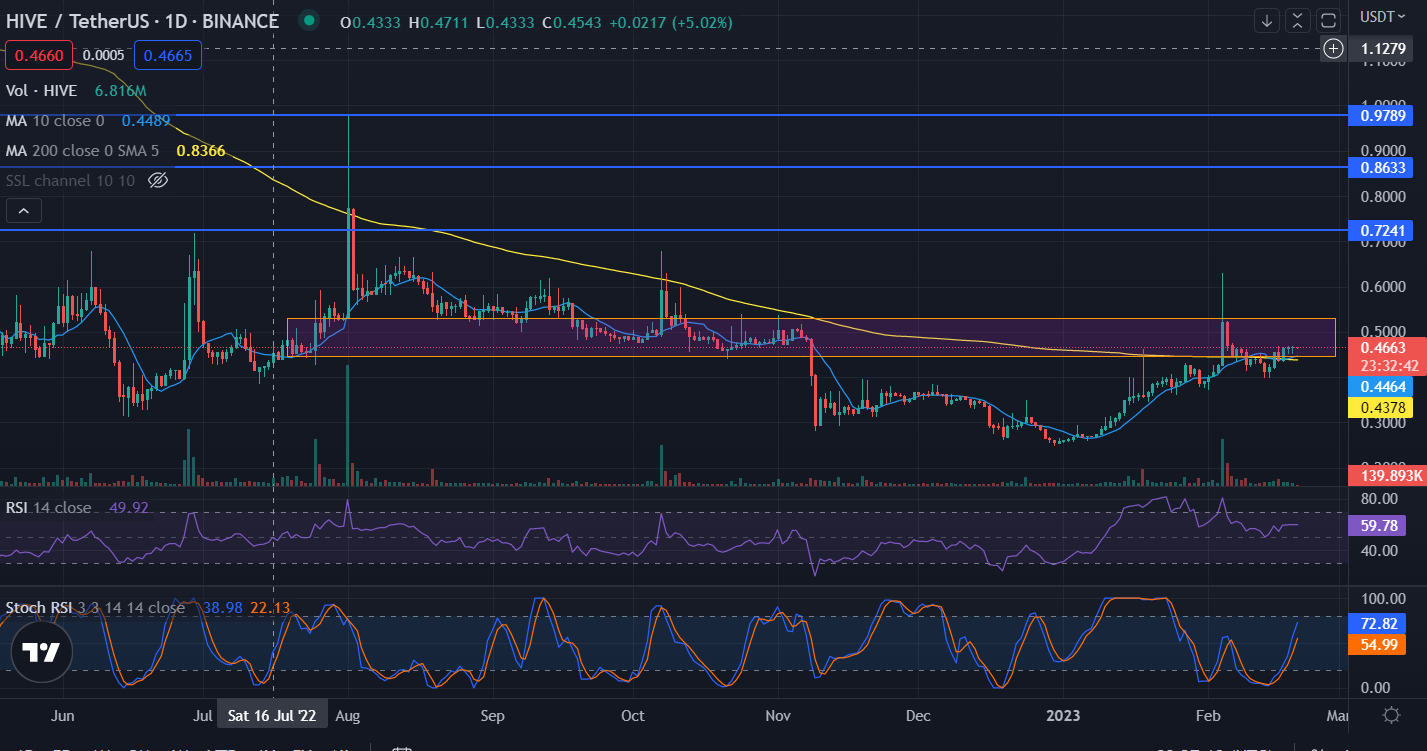Open chart settings gear icon
The width and height of the screenshot is (1427, 751).
1390,715
